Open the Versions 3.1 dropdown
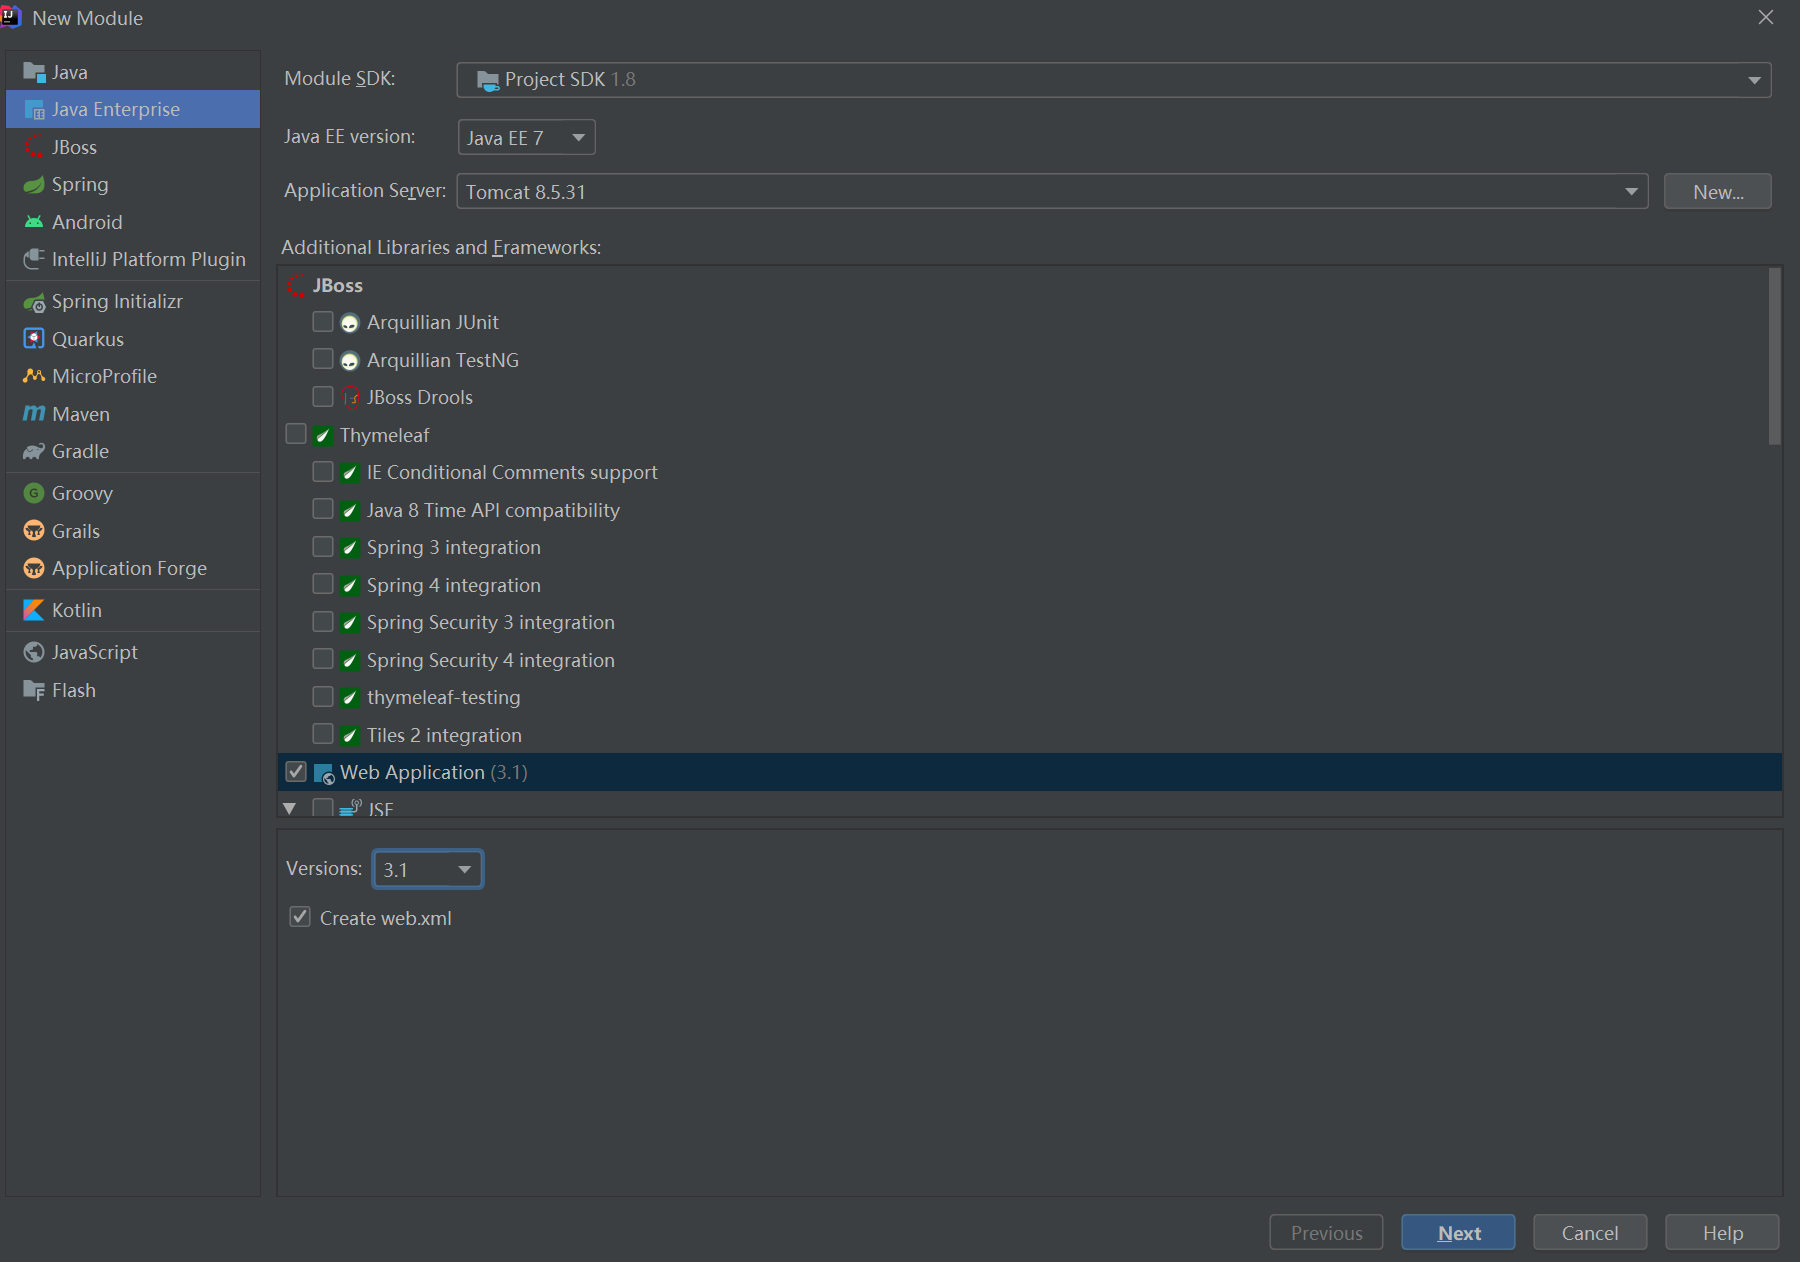 [428, 869]
